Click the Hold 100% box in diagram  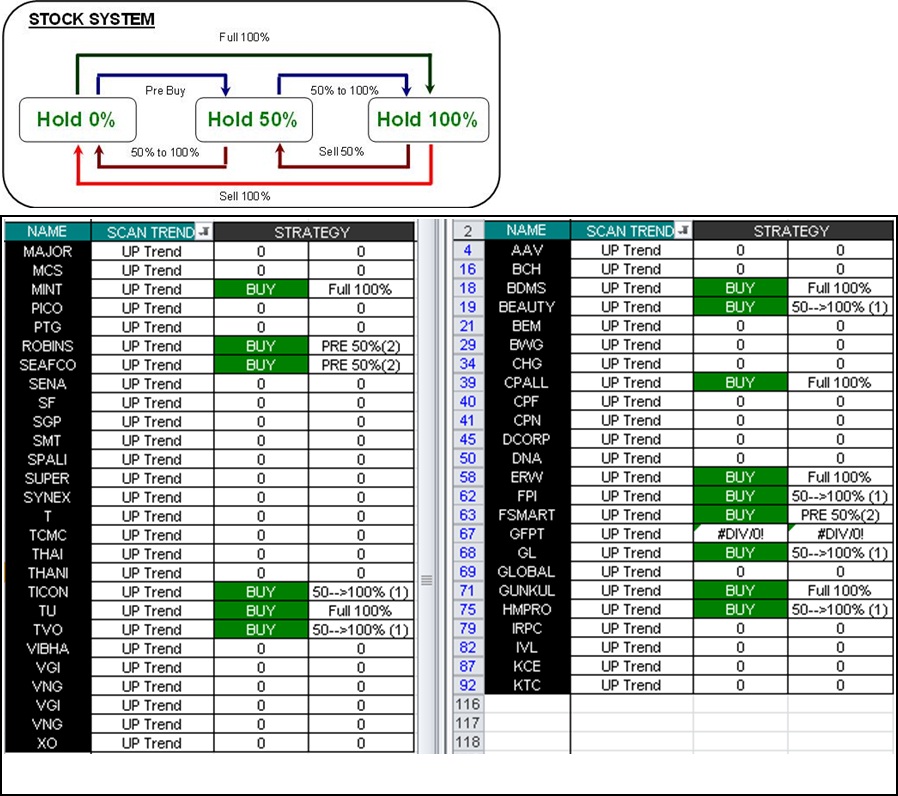(428, 120)
